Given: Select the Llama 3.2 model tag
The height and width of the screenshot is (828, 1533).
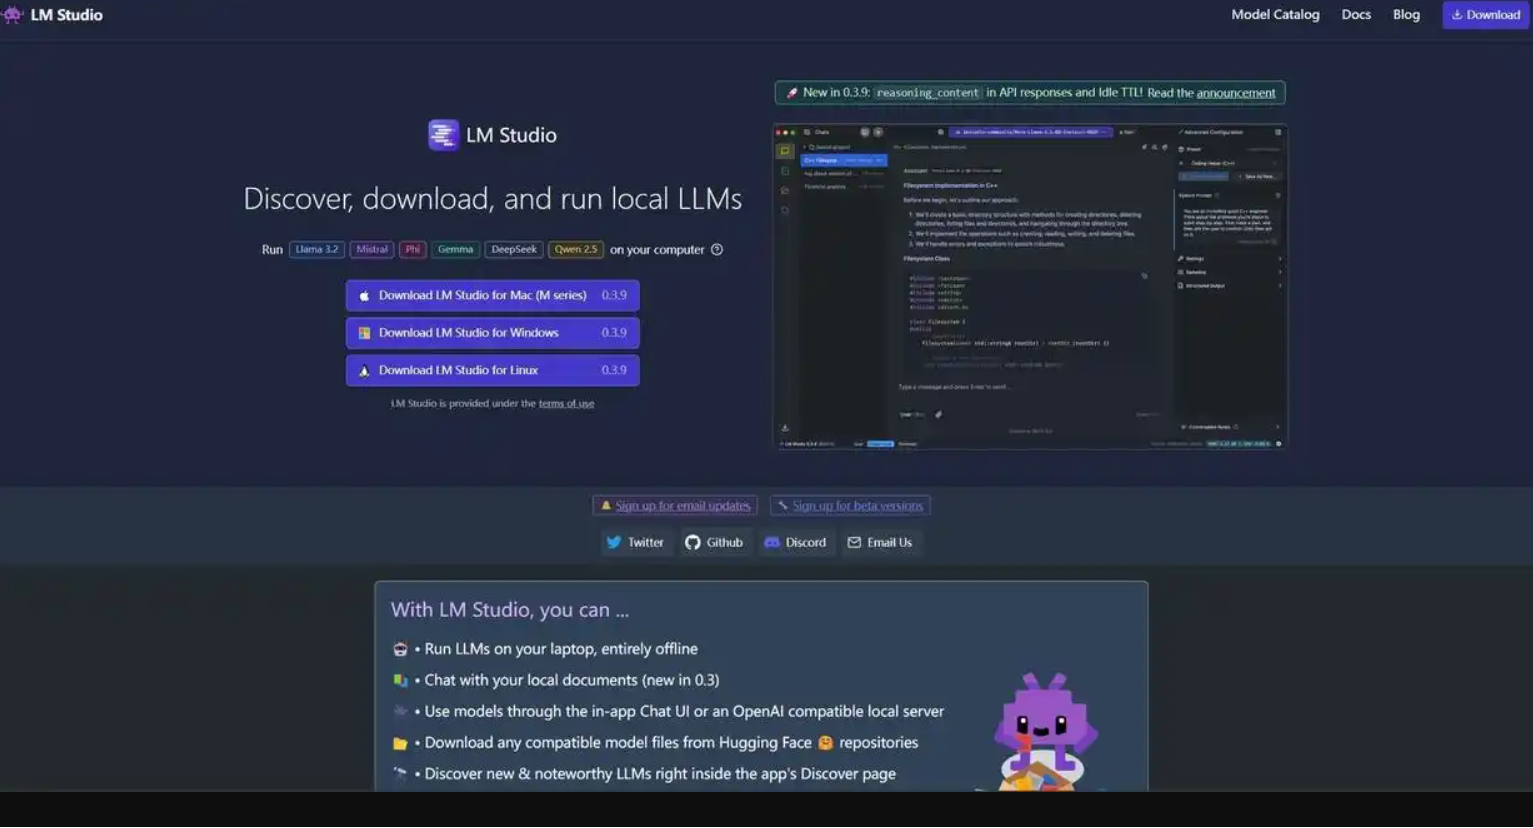Looking at the screenshot, I should (317, 250).
